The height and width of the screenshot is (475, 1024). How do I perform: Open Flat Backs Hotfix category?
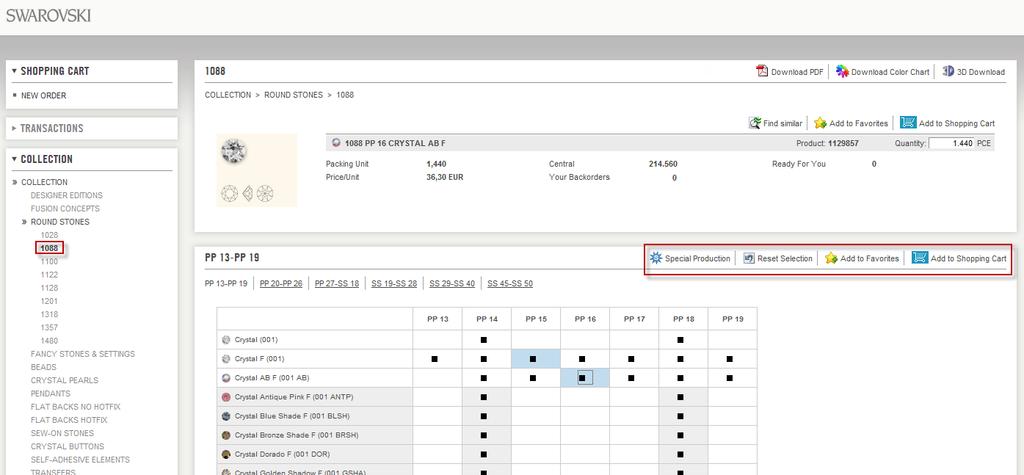(69, 420)
